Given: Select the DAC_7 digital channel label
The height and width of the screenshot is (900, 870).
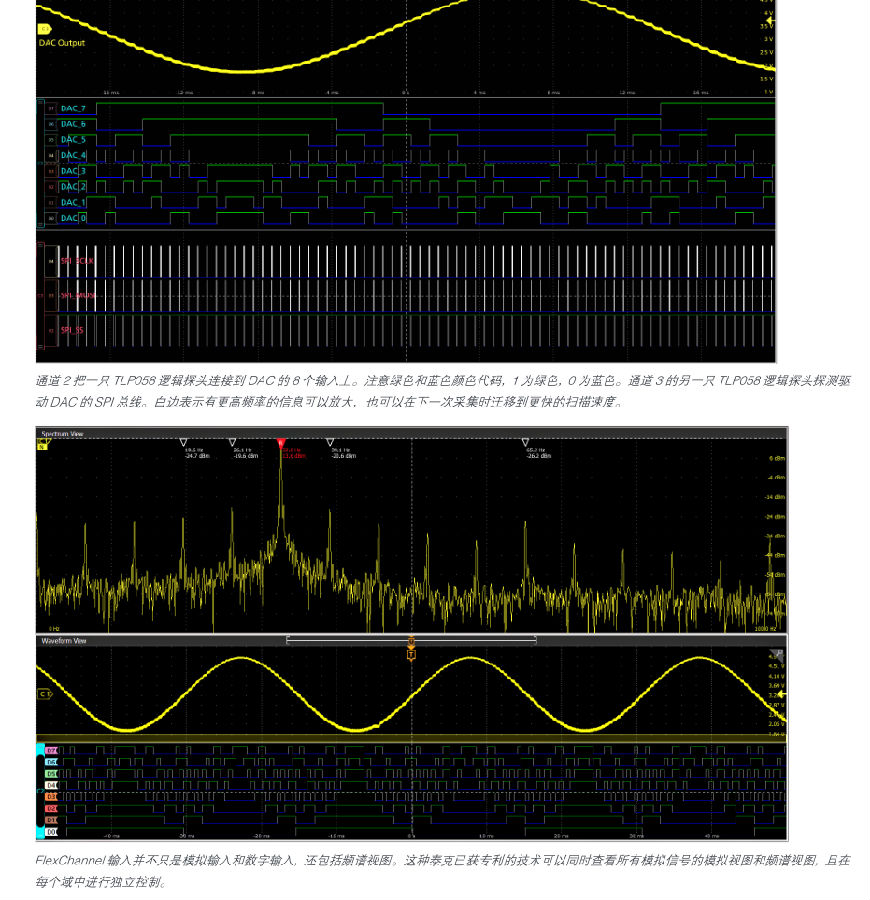Looking at the screenshot, I should [x=73, y=108].
